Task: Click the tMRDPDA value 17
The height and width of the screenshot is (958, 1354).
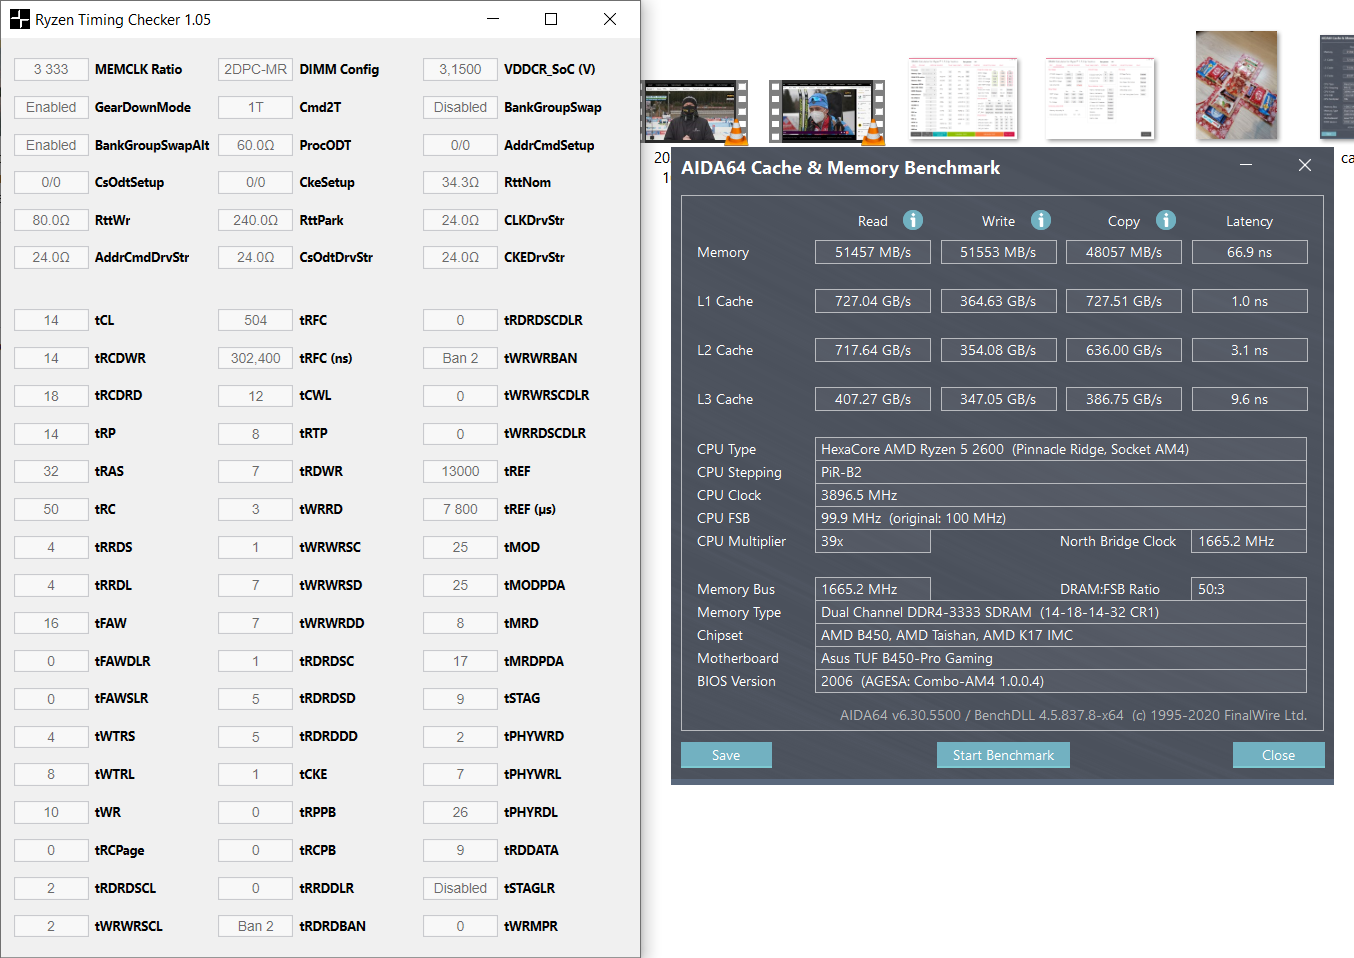Action: point(460,661)
